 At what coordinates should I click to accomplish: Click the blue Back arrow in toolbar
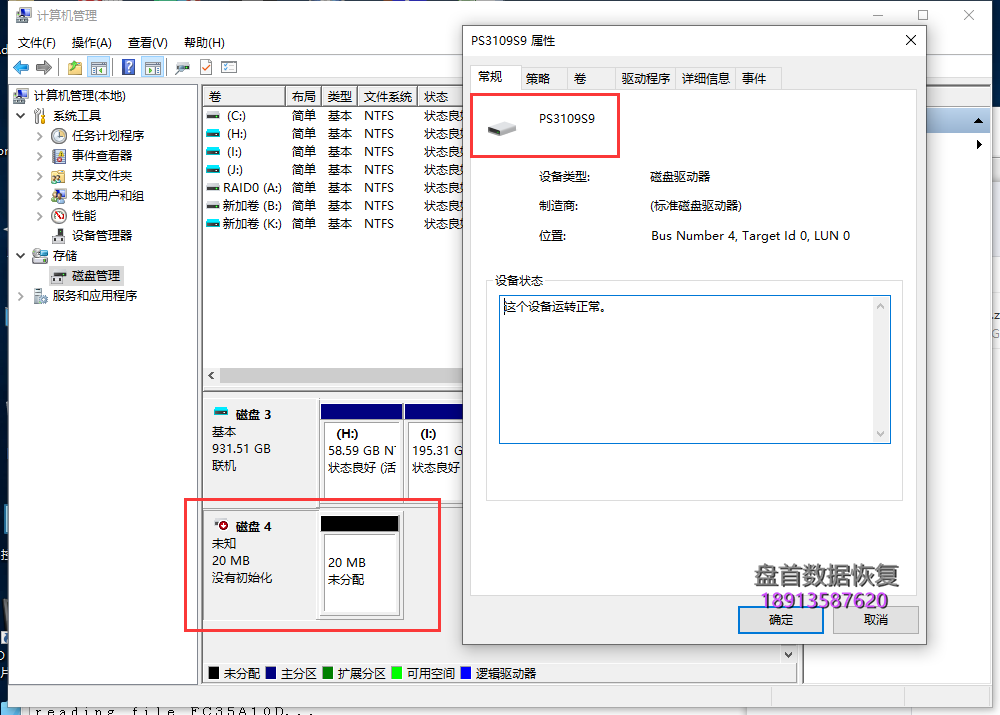click(x=21, y=67)
